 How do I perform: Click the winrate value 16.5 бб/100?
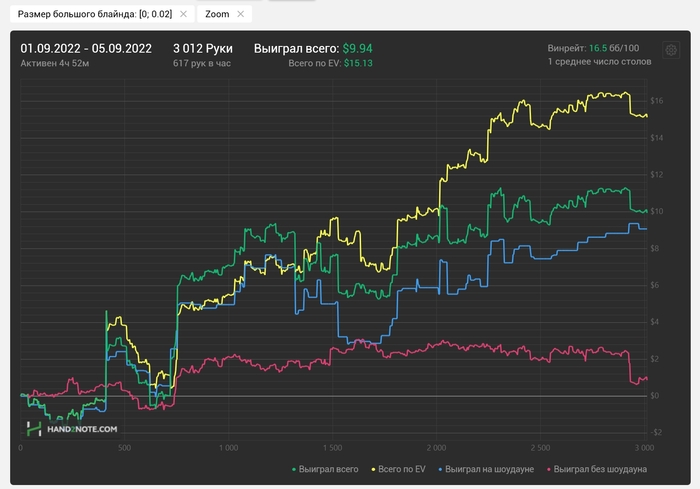614,48
